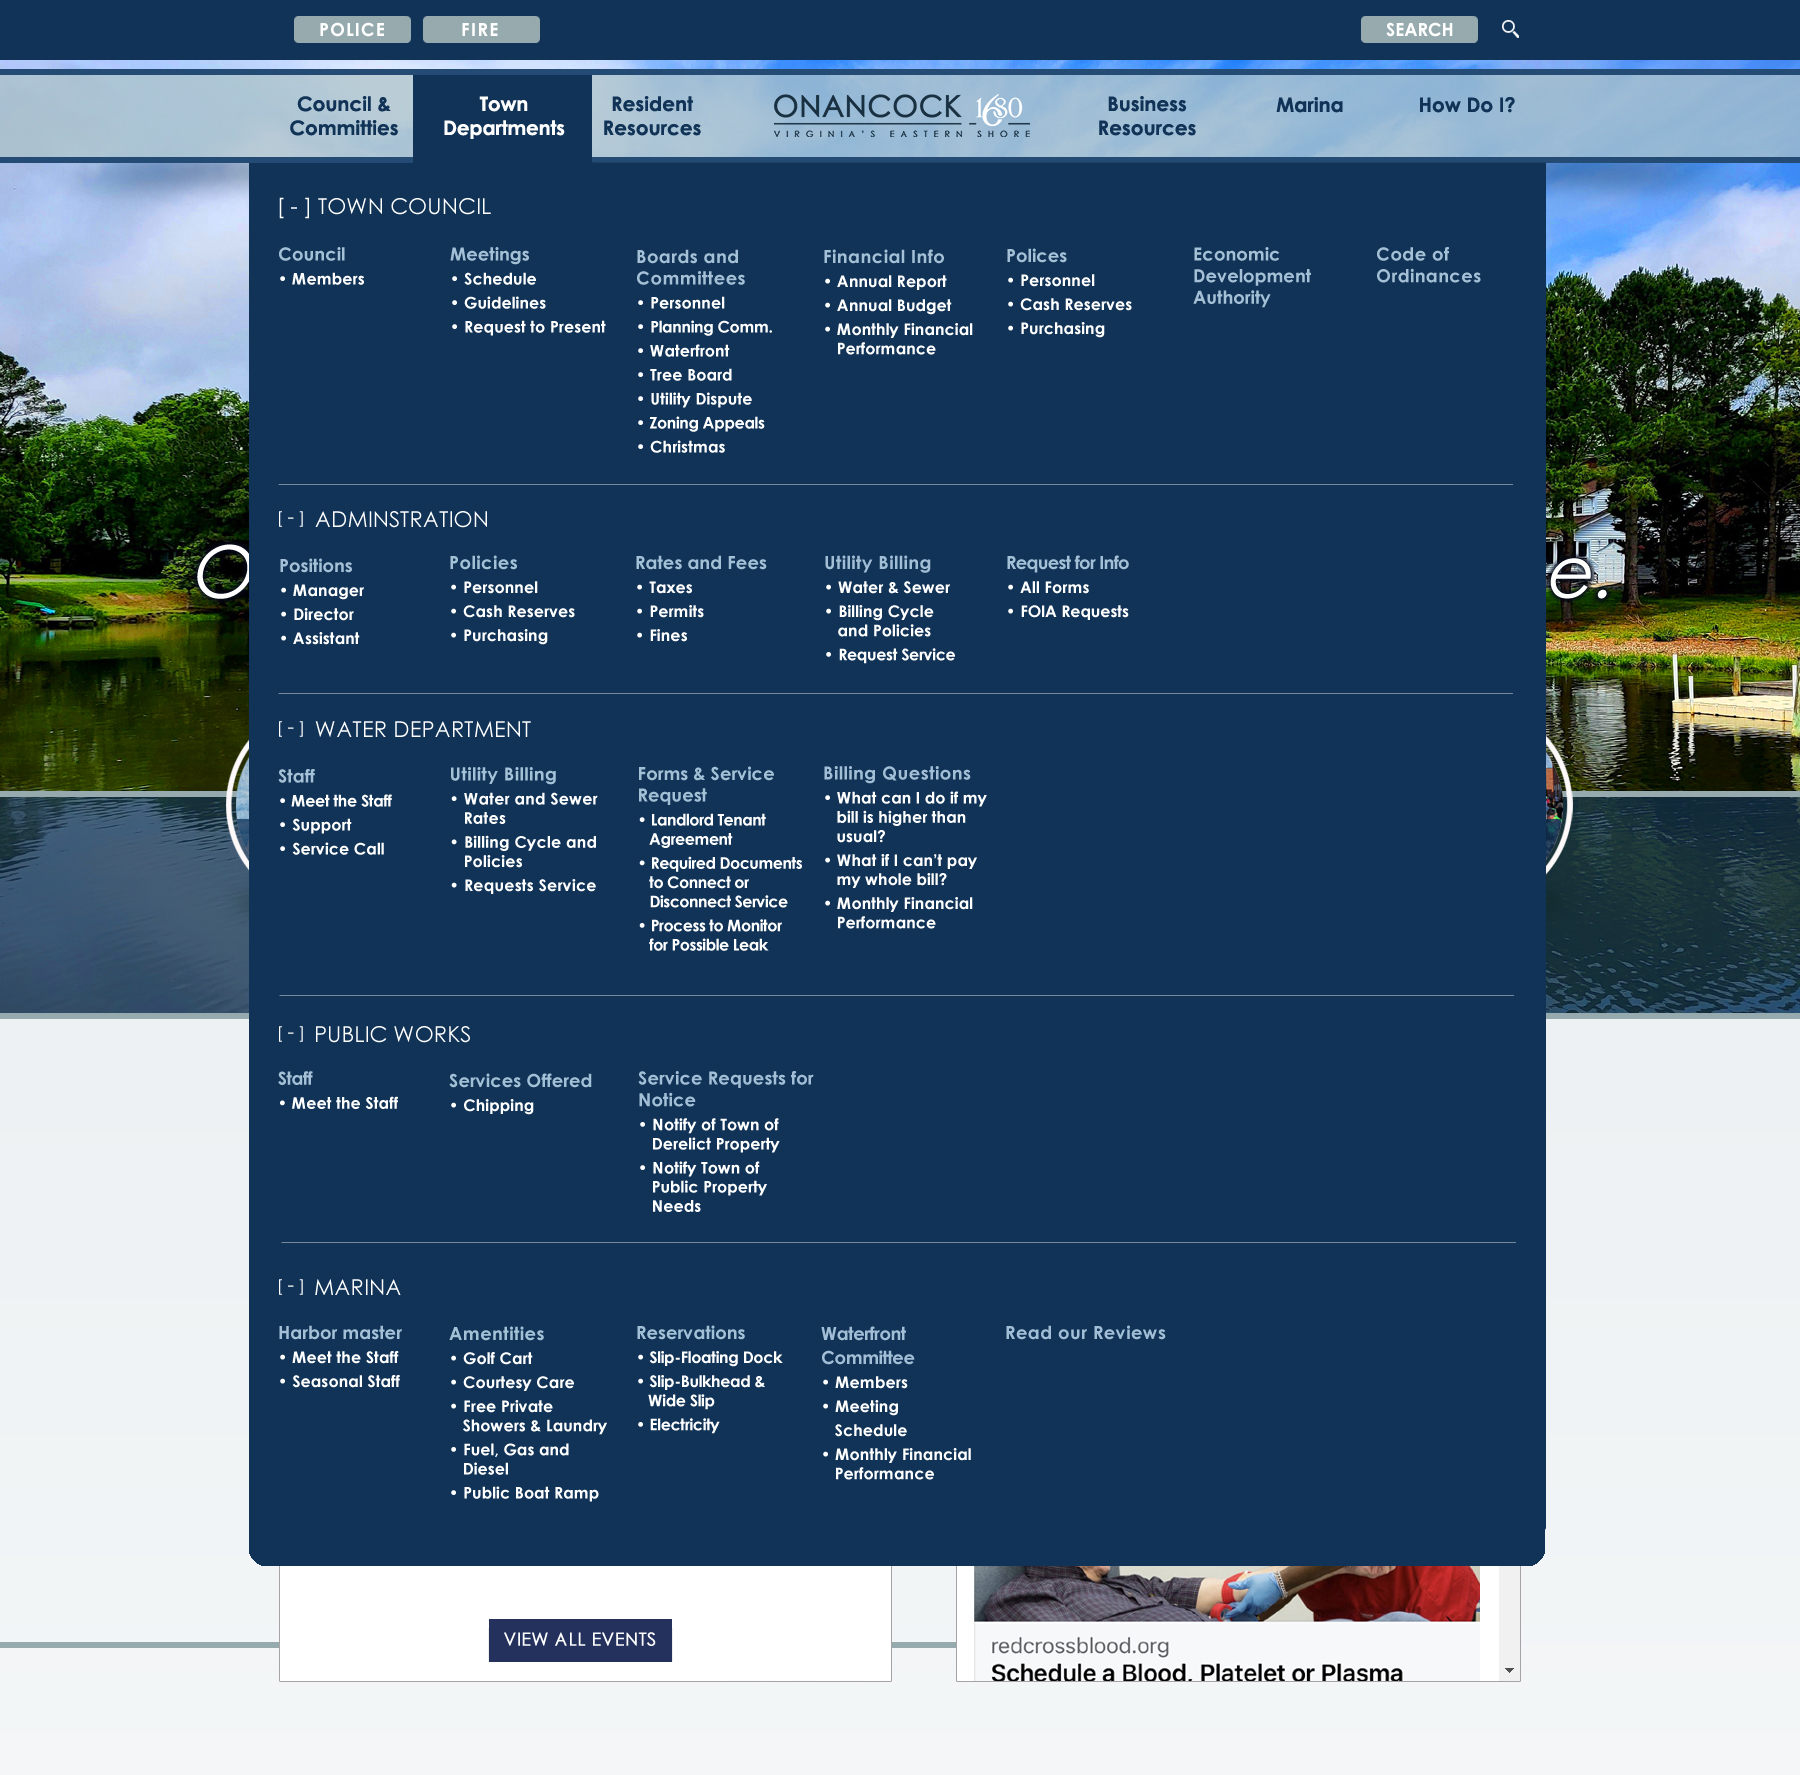The width and height of the screenshot is (1800, 1775).
Task: Click the ad panel scroll-down arrow
Action: pyautogui.click(x=1509, y=1671)
